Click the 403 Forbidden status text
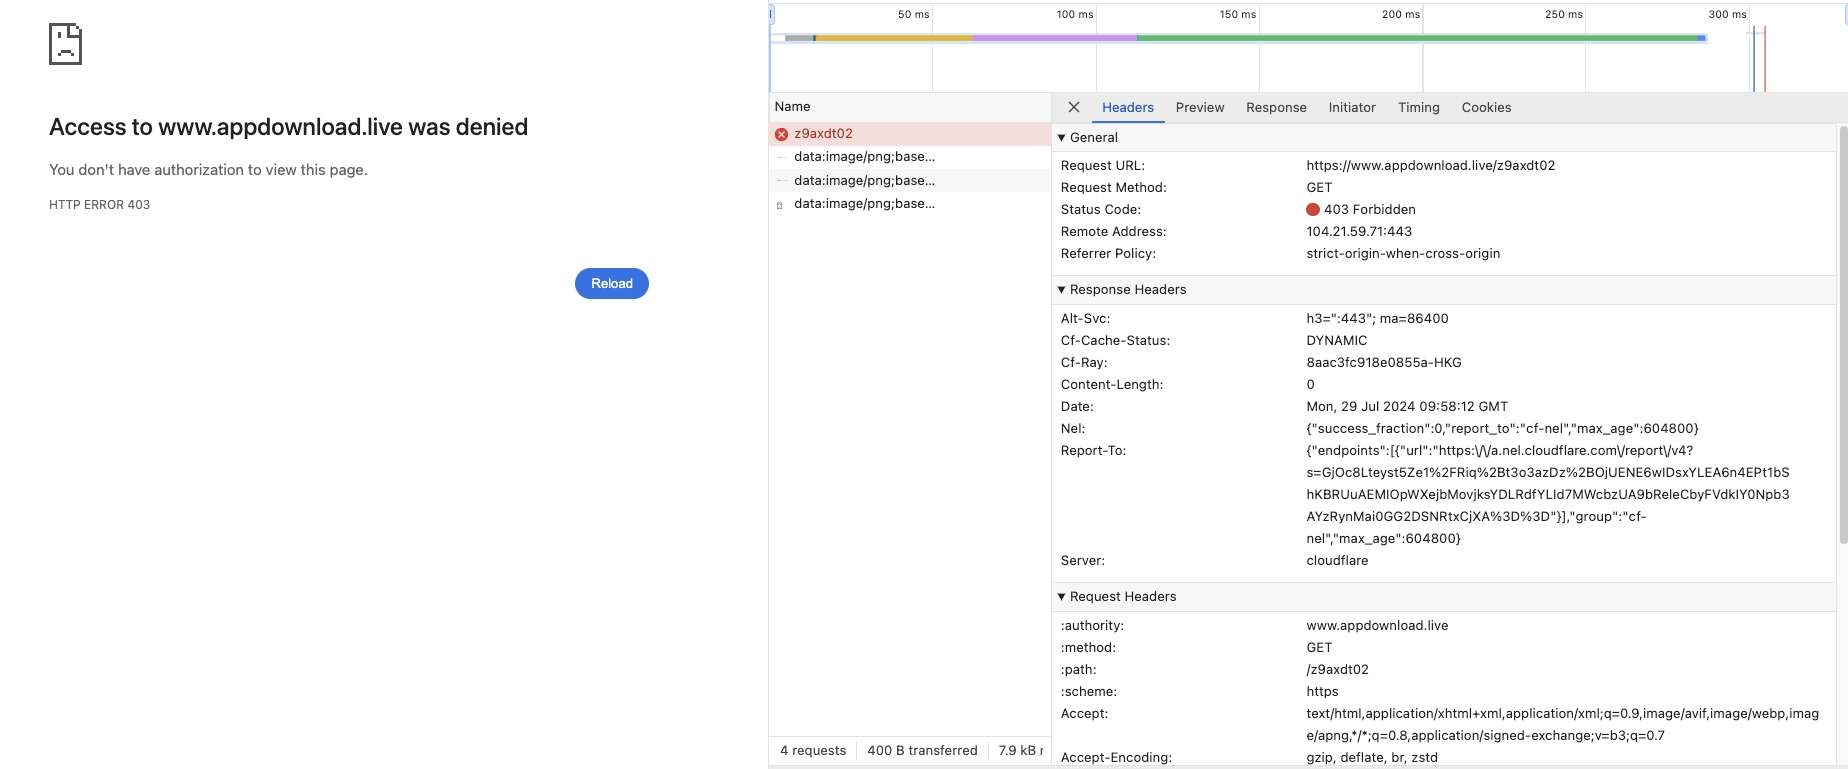1848x769 pixels. coord(1370,210)
